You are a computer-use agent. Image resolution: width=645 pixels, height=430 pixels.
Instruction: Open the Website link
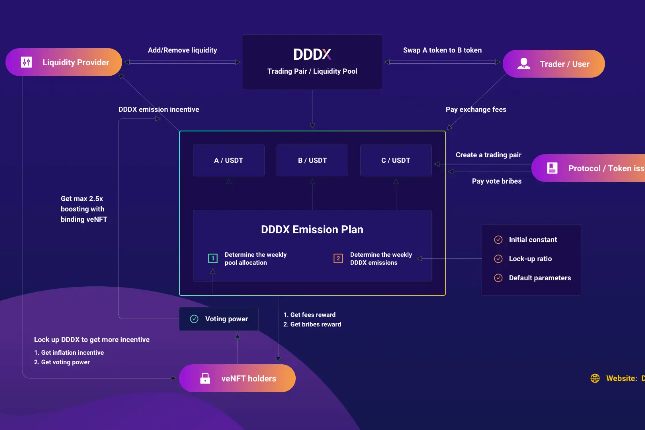pos(625,378)
